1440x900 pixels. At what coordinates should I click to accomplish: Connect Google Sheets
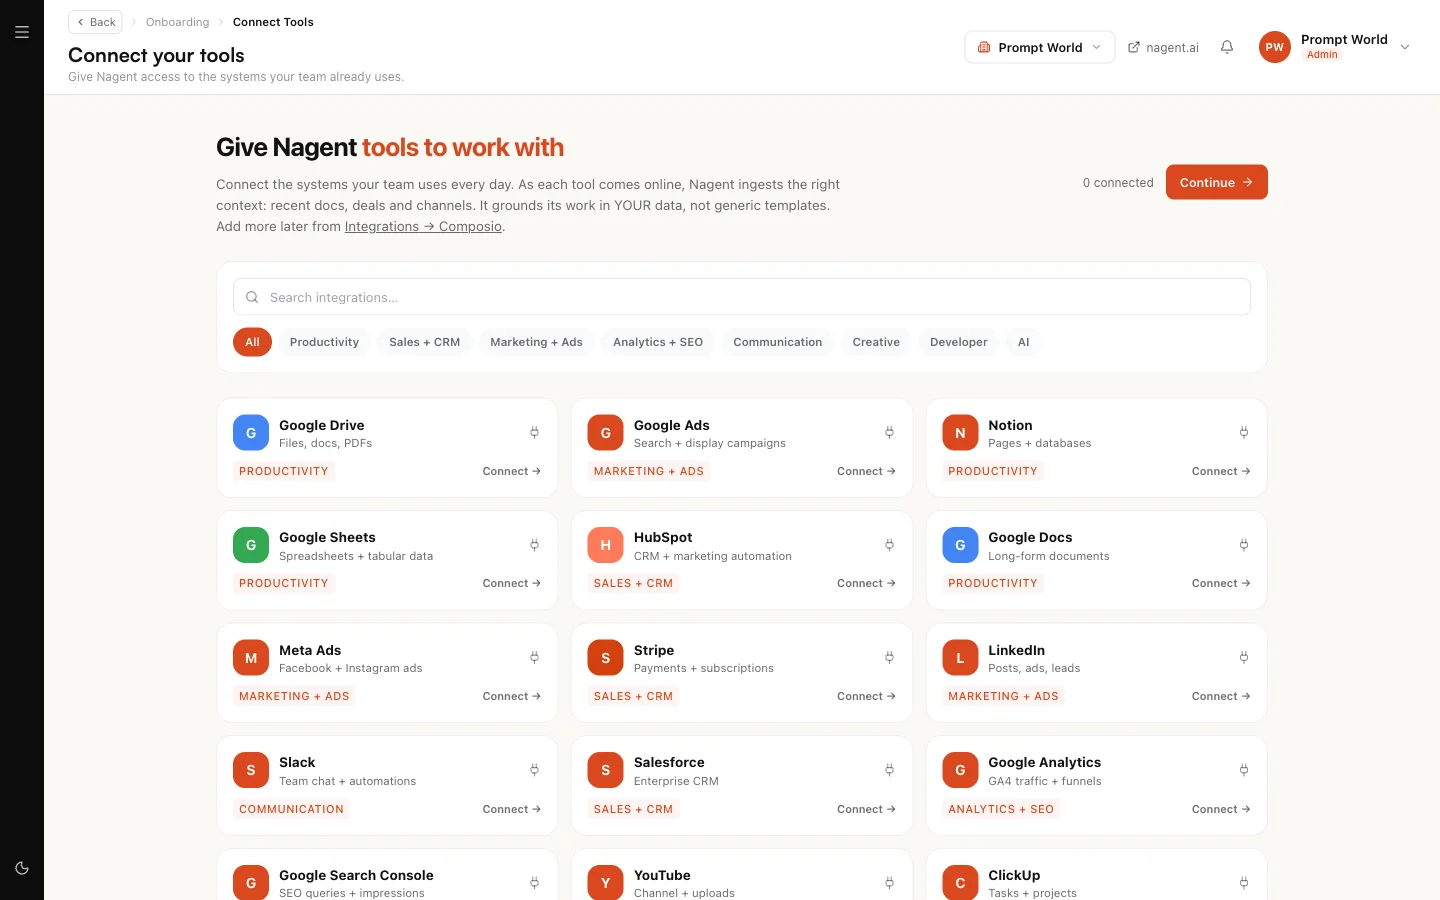(511, 583)
